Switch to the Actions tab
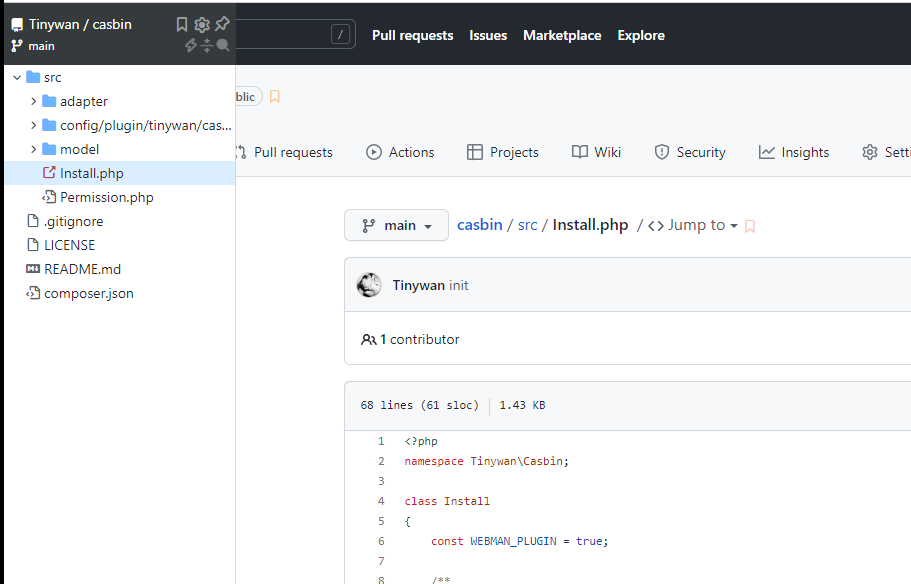Screen dimensions: 911x584 [x=400, y=152]
